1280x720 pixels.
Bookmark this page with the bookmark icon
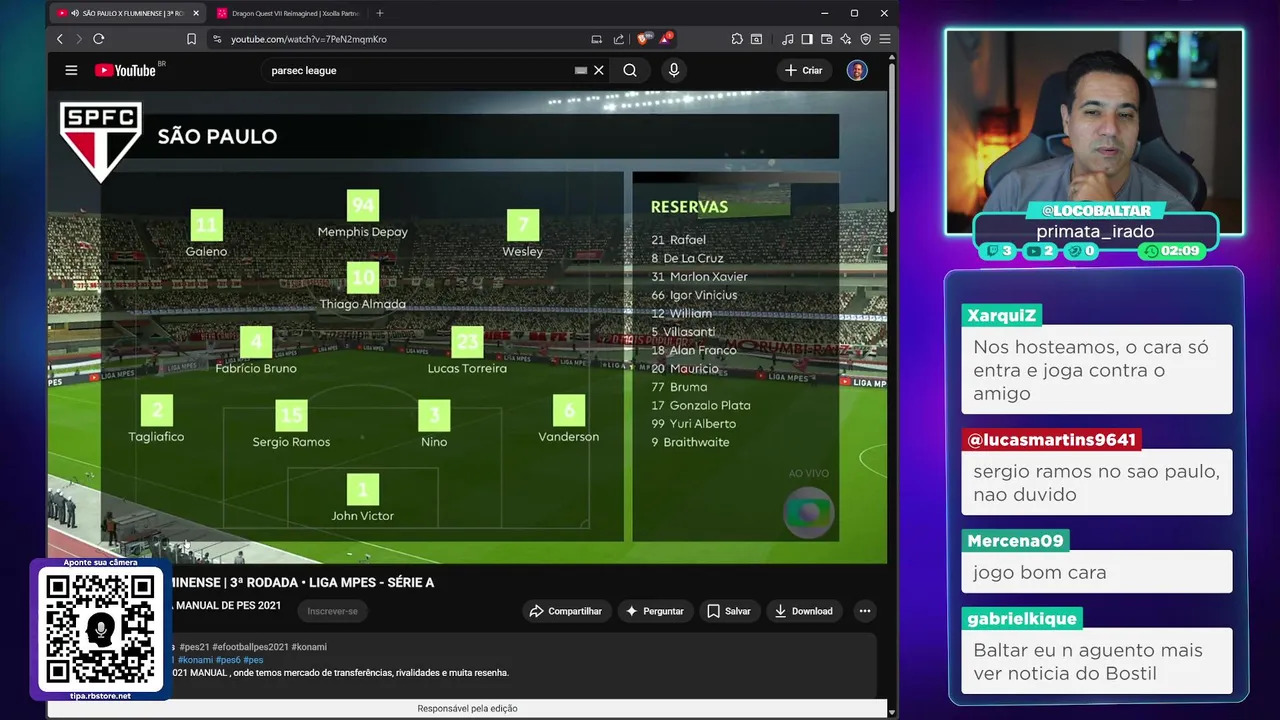coord(191,39)
